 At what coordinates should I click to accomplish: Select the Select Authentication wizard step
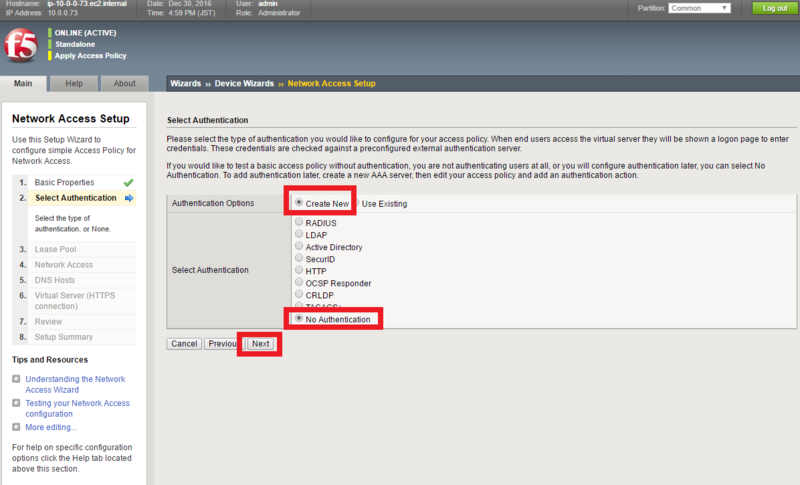pyautogui.click(x=76, y=198)
